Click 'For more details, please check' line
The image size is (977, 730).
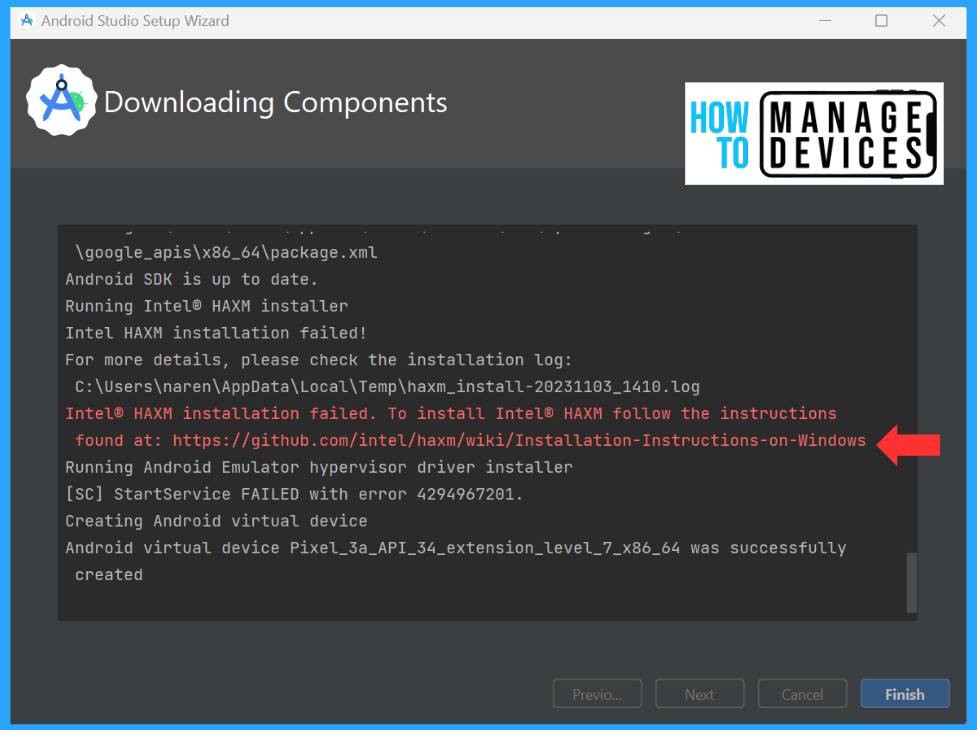(318, 360)
